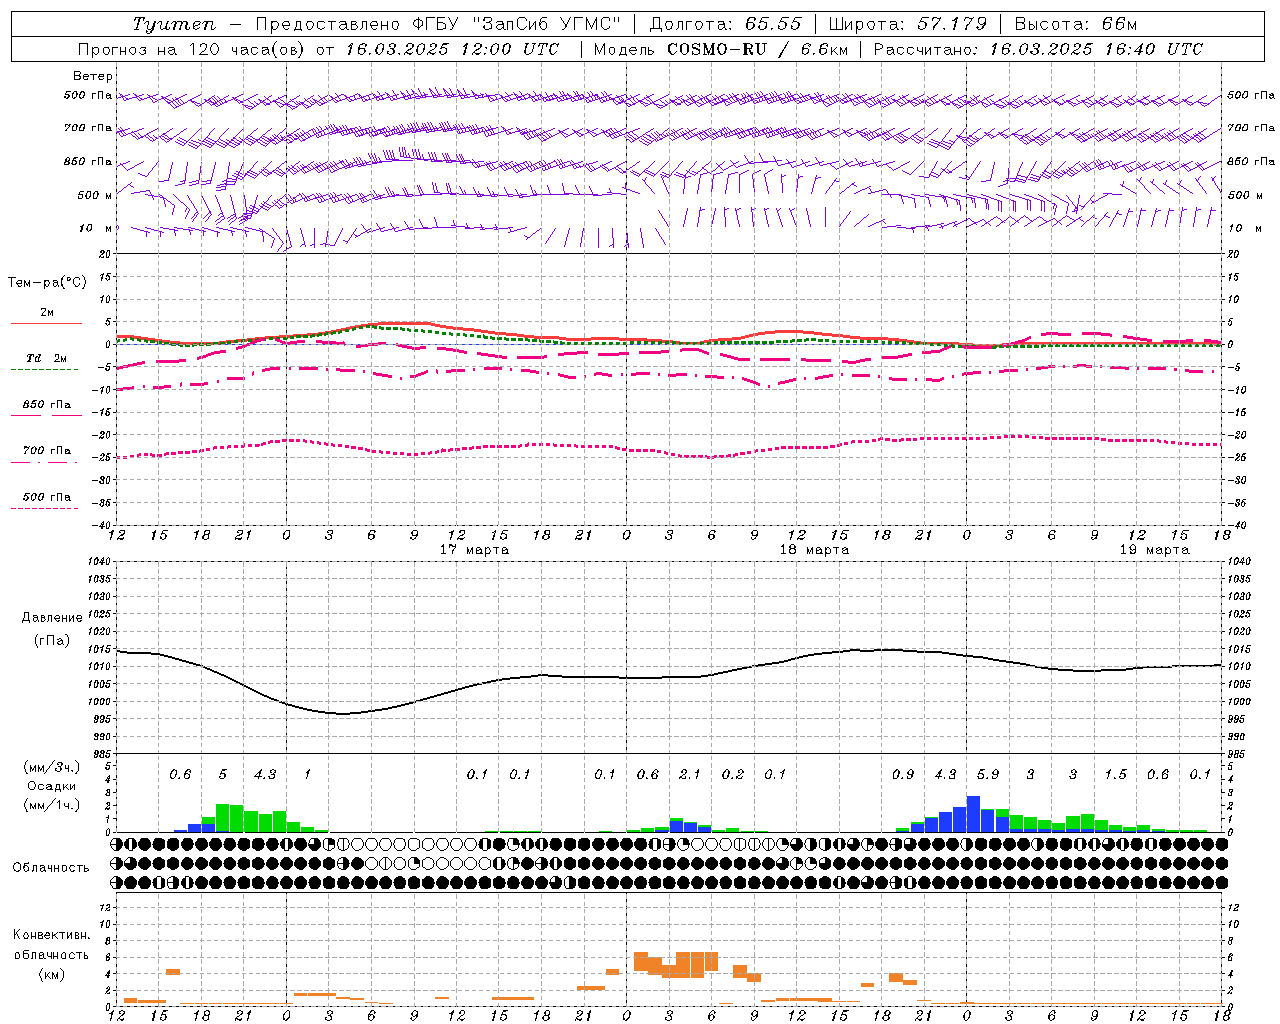
Task: Click the "Модель COSMO-RU / 6.6км" text
Action: (x=721, y=49)
